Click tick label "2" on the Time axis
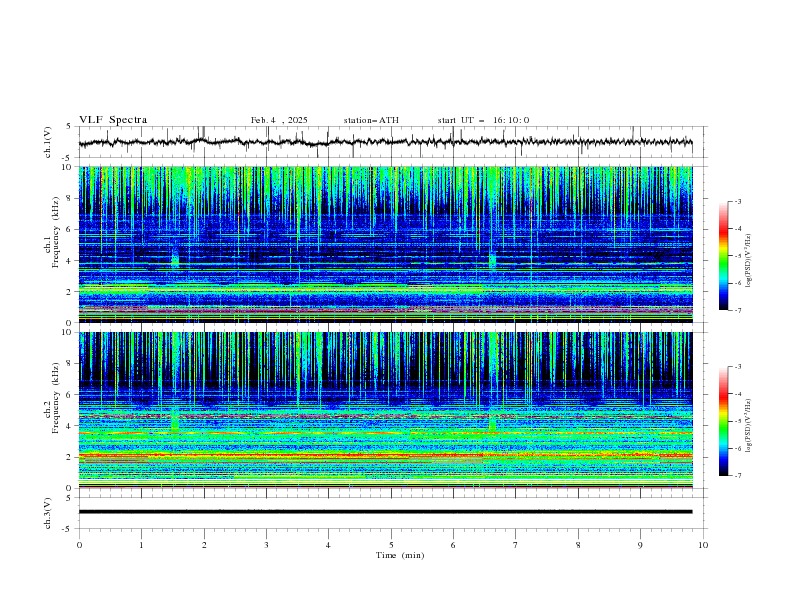The height and width of the screenshot is (612, 792). click(204, 545)
